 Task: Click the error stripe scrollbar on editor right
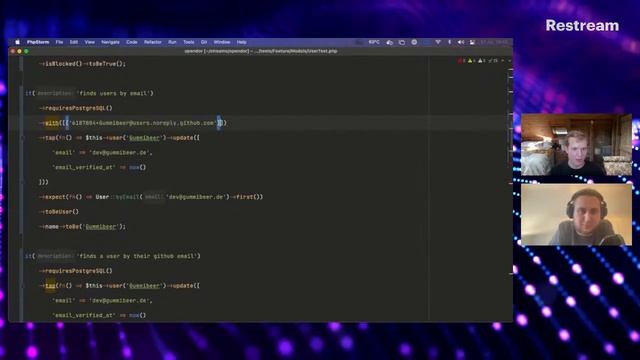(511, 188)
